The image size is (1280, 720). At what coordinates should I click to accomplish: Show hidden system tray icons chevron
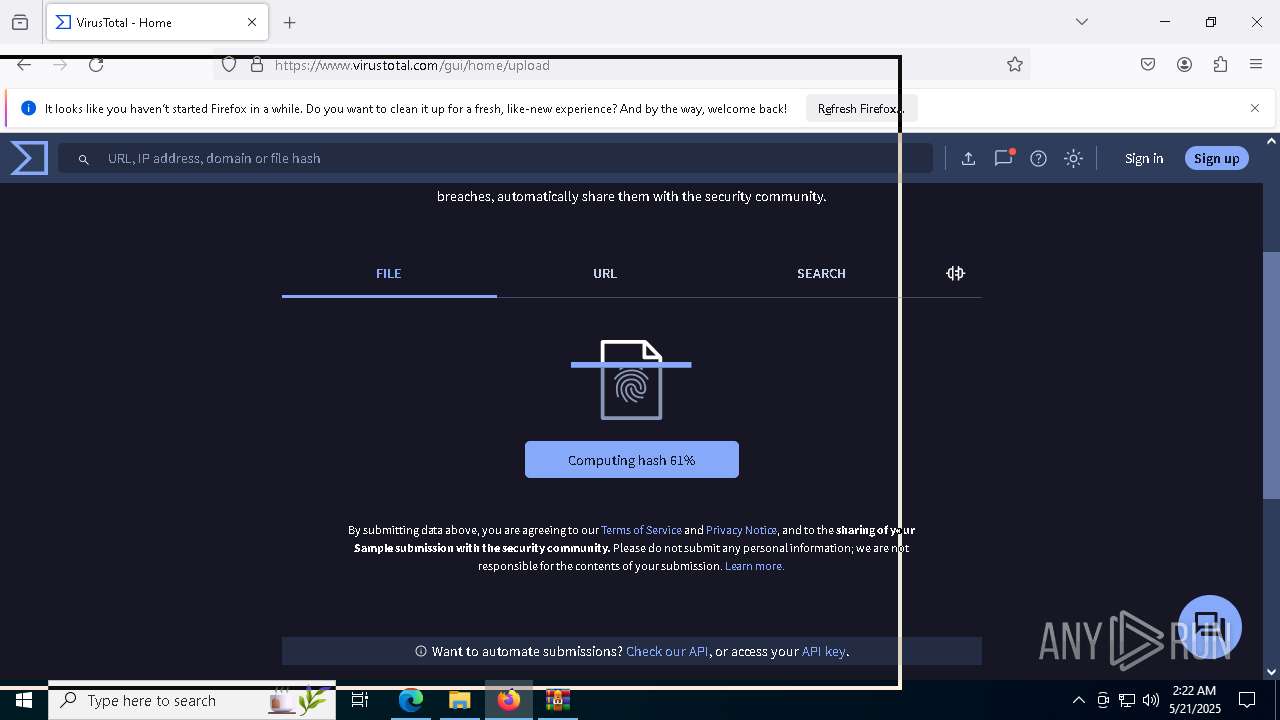click(x=1078, y=700)
